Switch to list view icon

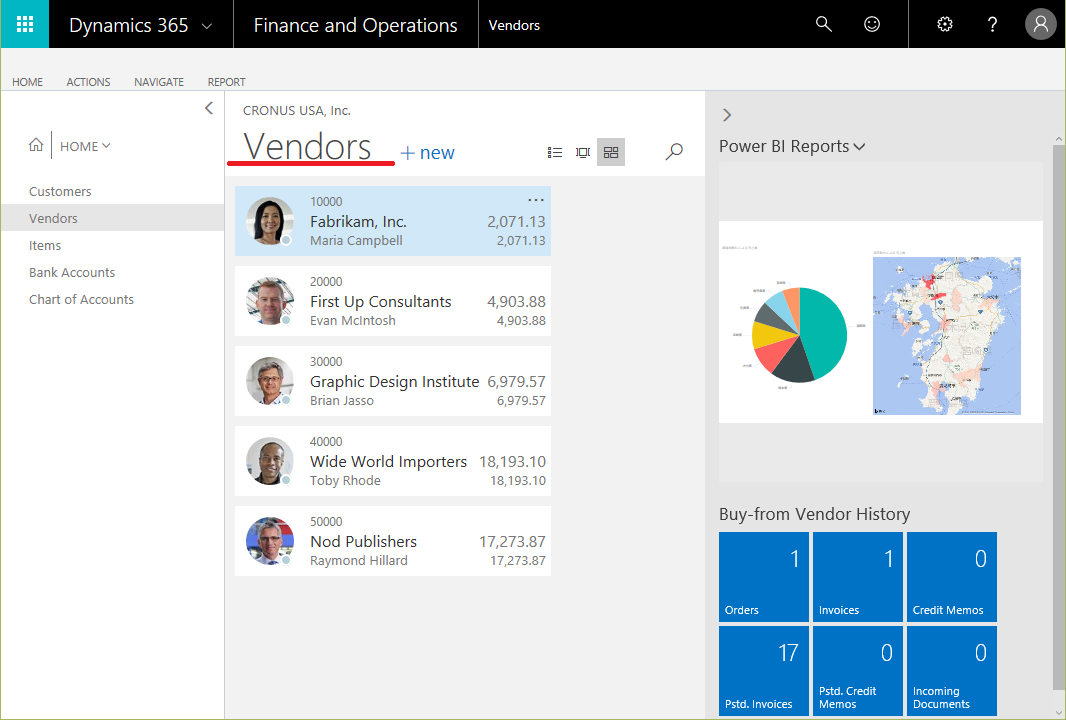(x=555, y=152)
